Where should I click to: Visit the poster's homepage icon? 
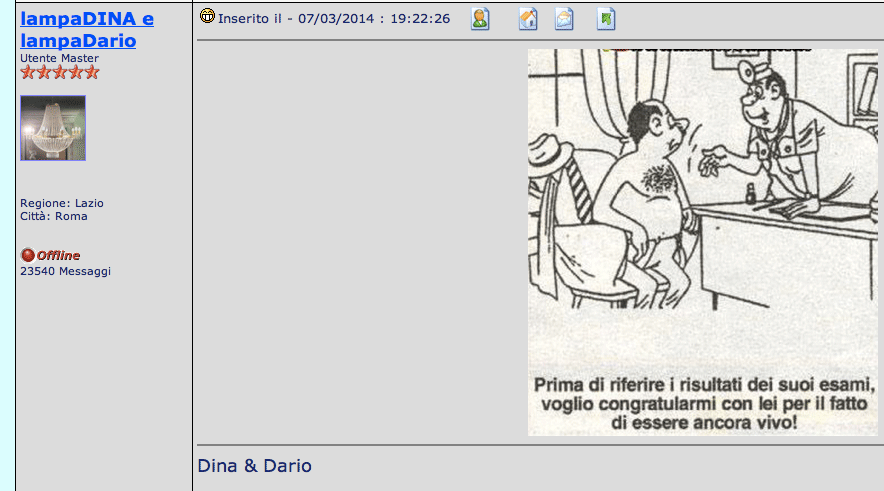[x=528, y=19]
